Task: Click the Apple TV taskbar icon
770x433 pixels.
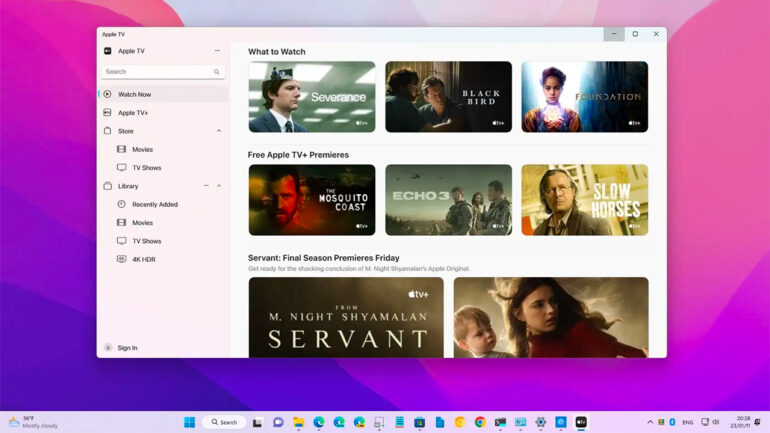Action: (581, 422)
